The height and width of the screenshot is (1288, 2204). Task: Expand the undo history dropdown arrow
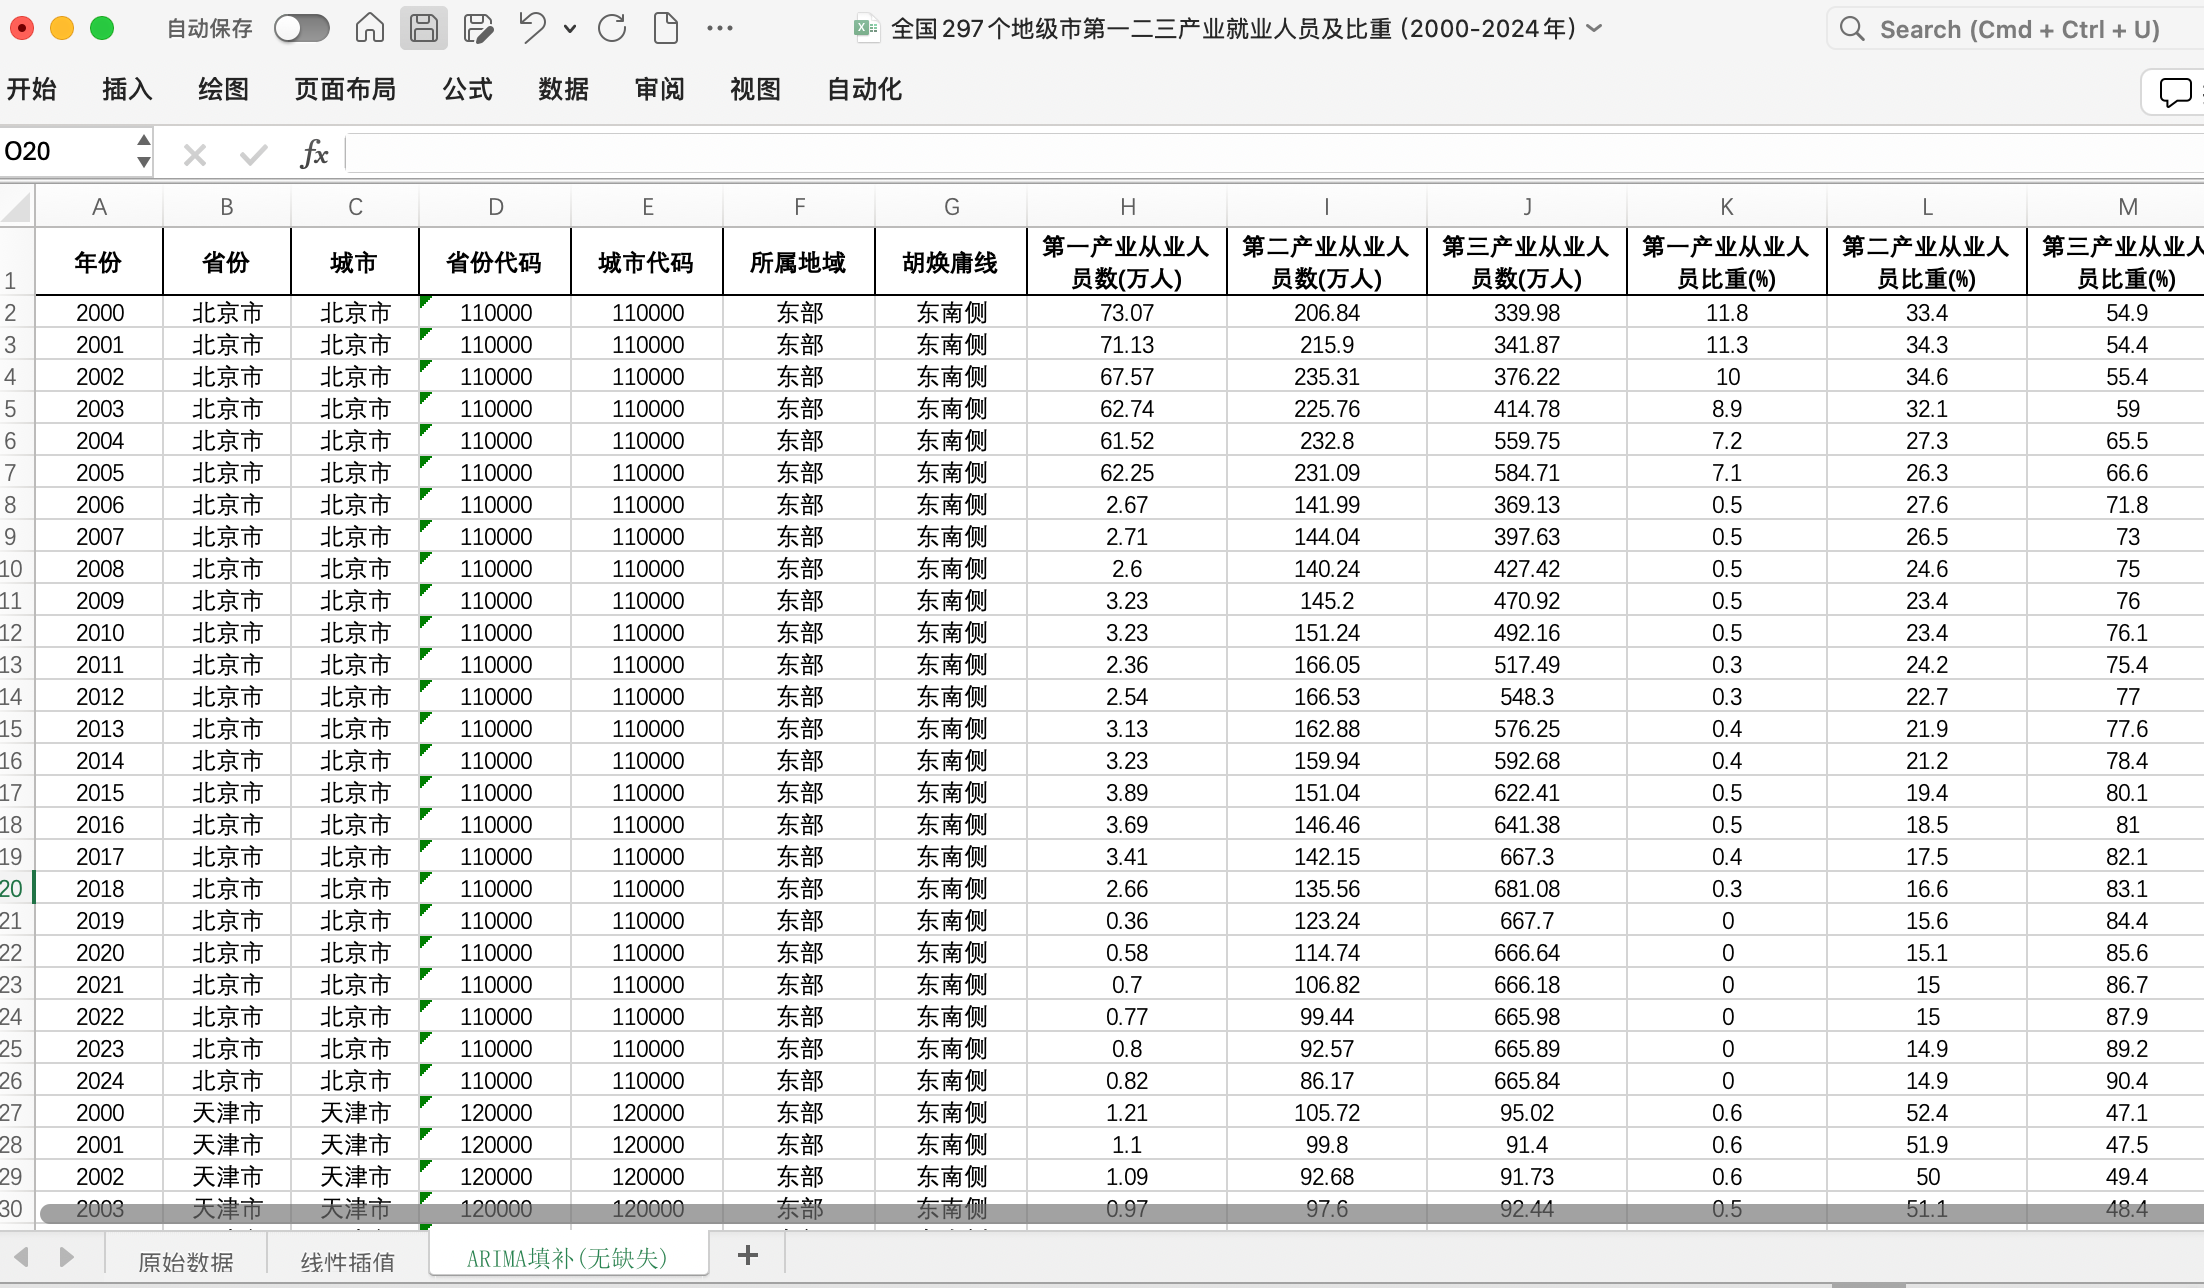[x=570, y=29]
